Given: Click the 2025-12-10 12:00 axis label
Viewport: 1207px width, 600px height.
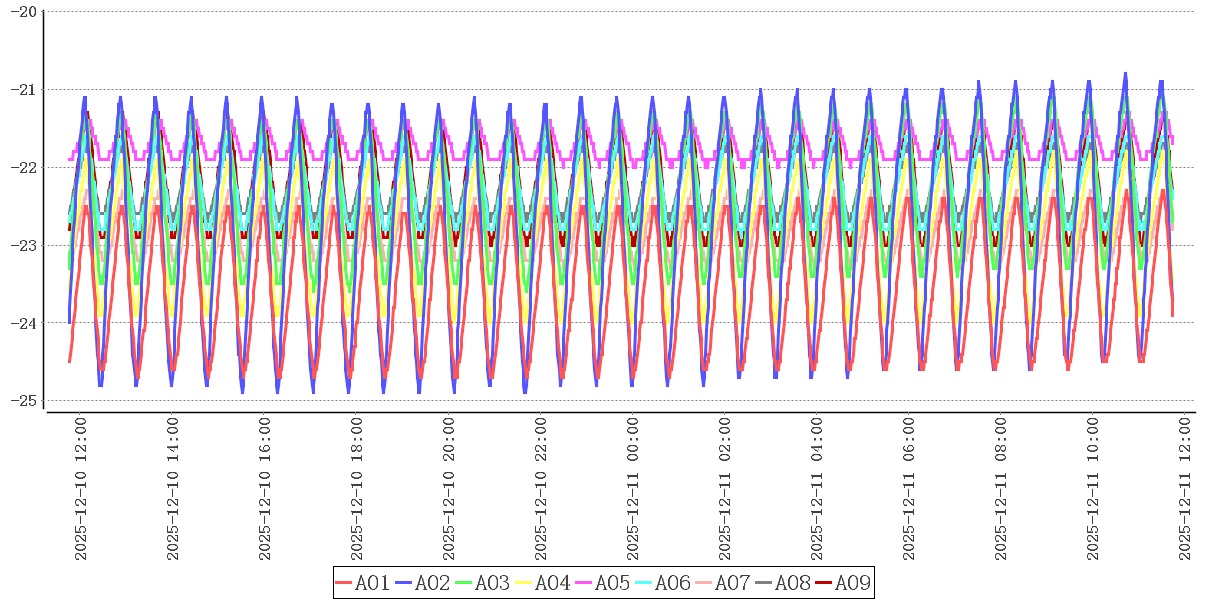Looking at the screenshot, I should [x=82, y=489].
